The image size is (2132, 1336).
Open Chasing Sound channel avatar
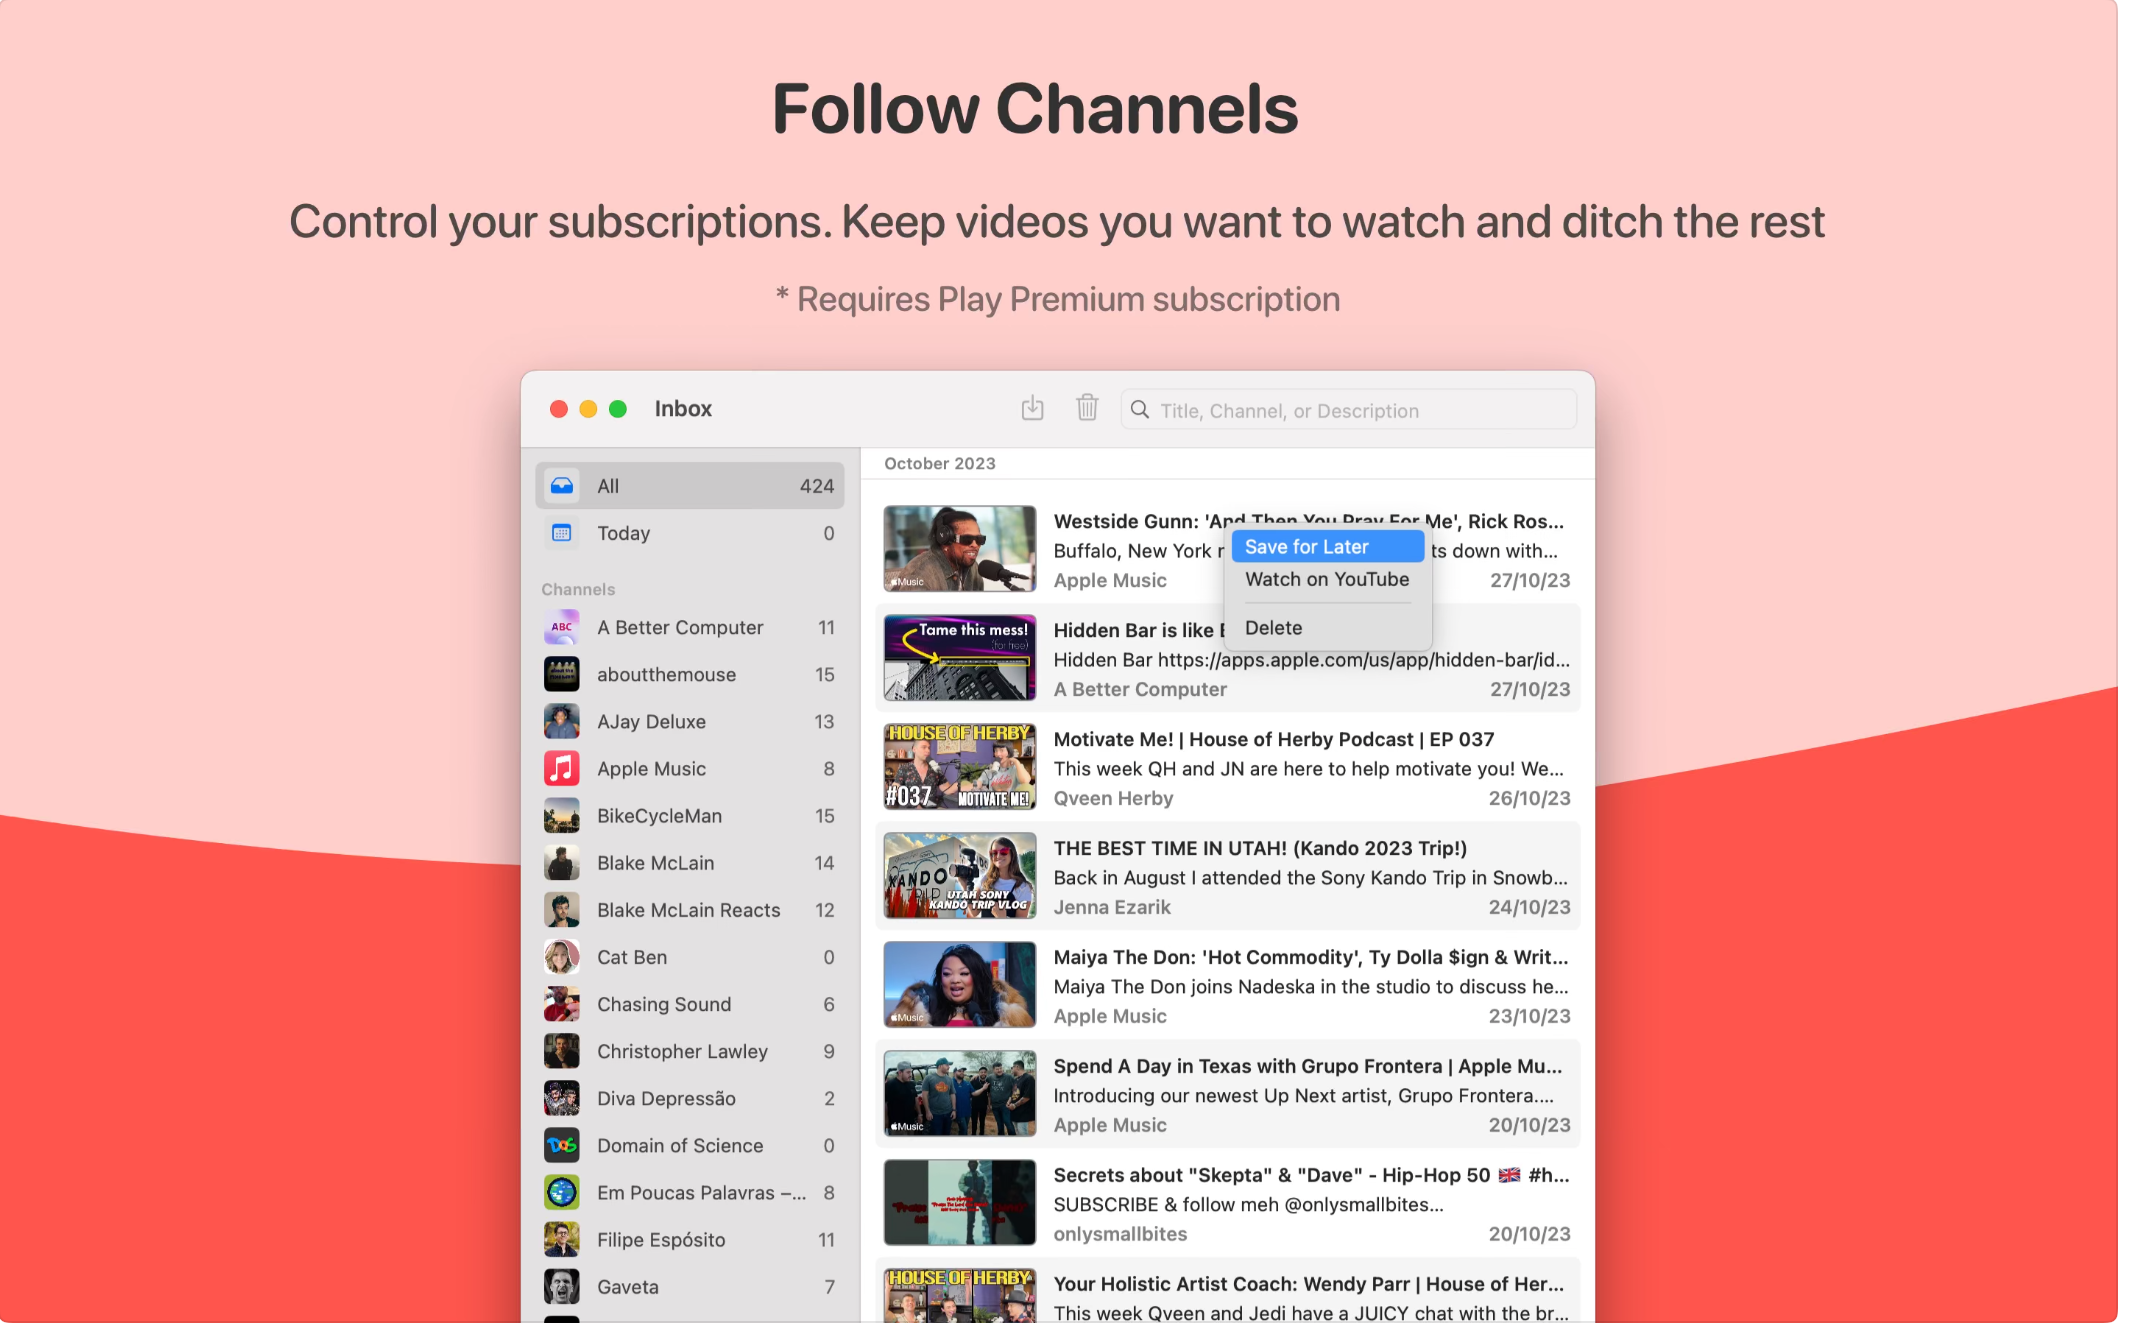point(562,1004)
